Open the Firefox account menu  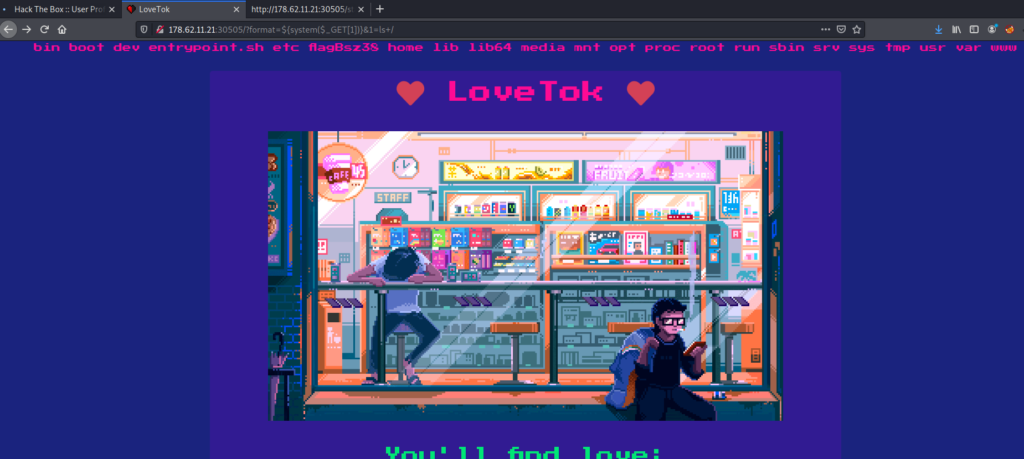click(993, 29)
